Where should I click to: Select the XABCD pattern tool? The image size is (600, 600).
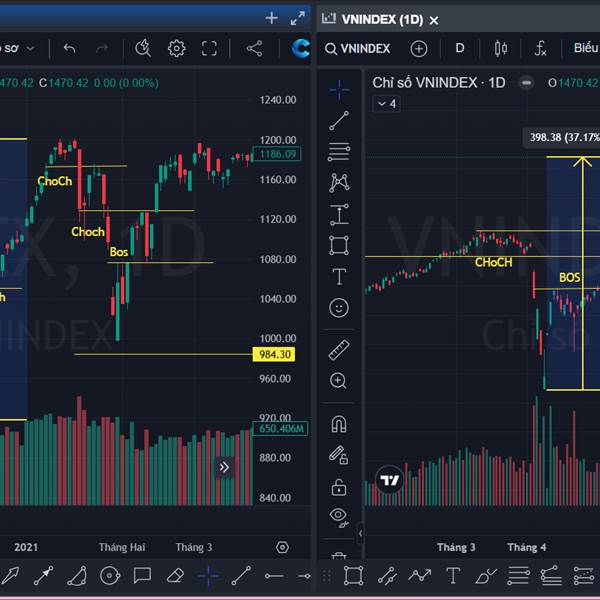click(339, 183)
